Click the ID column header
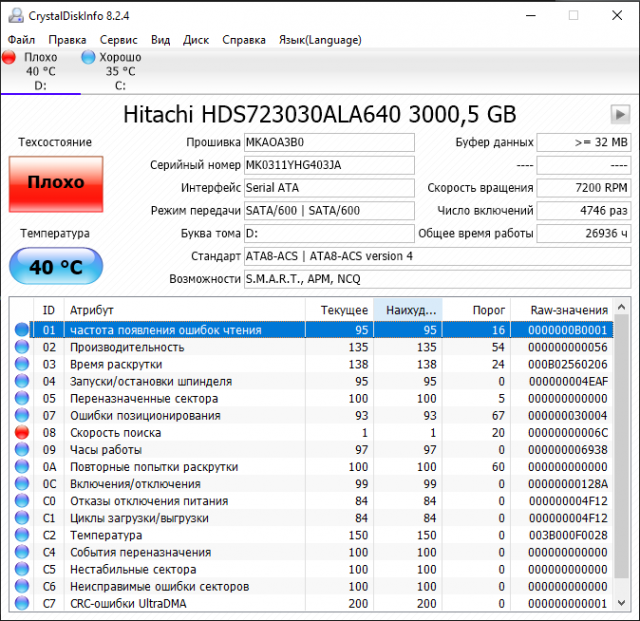The image size is (640, 621). tap(49, 310)
